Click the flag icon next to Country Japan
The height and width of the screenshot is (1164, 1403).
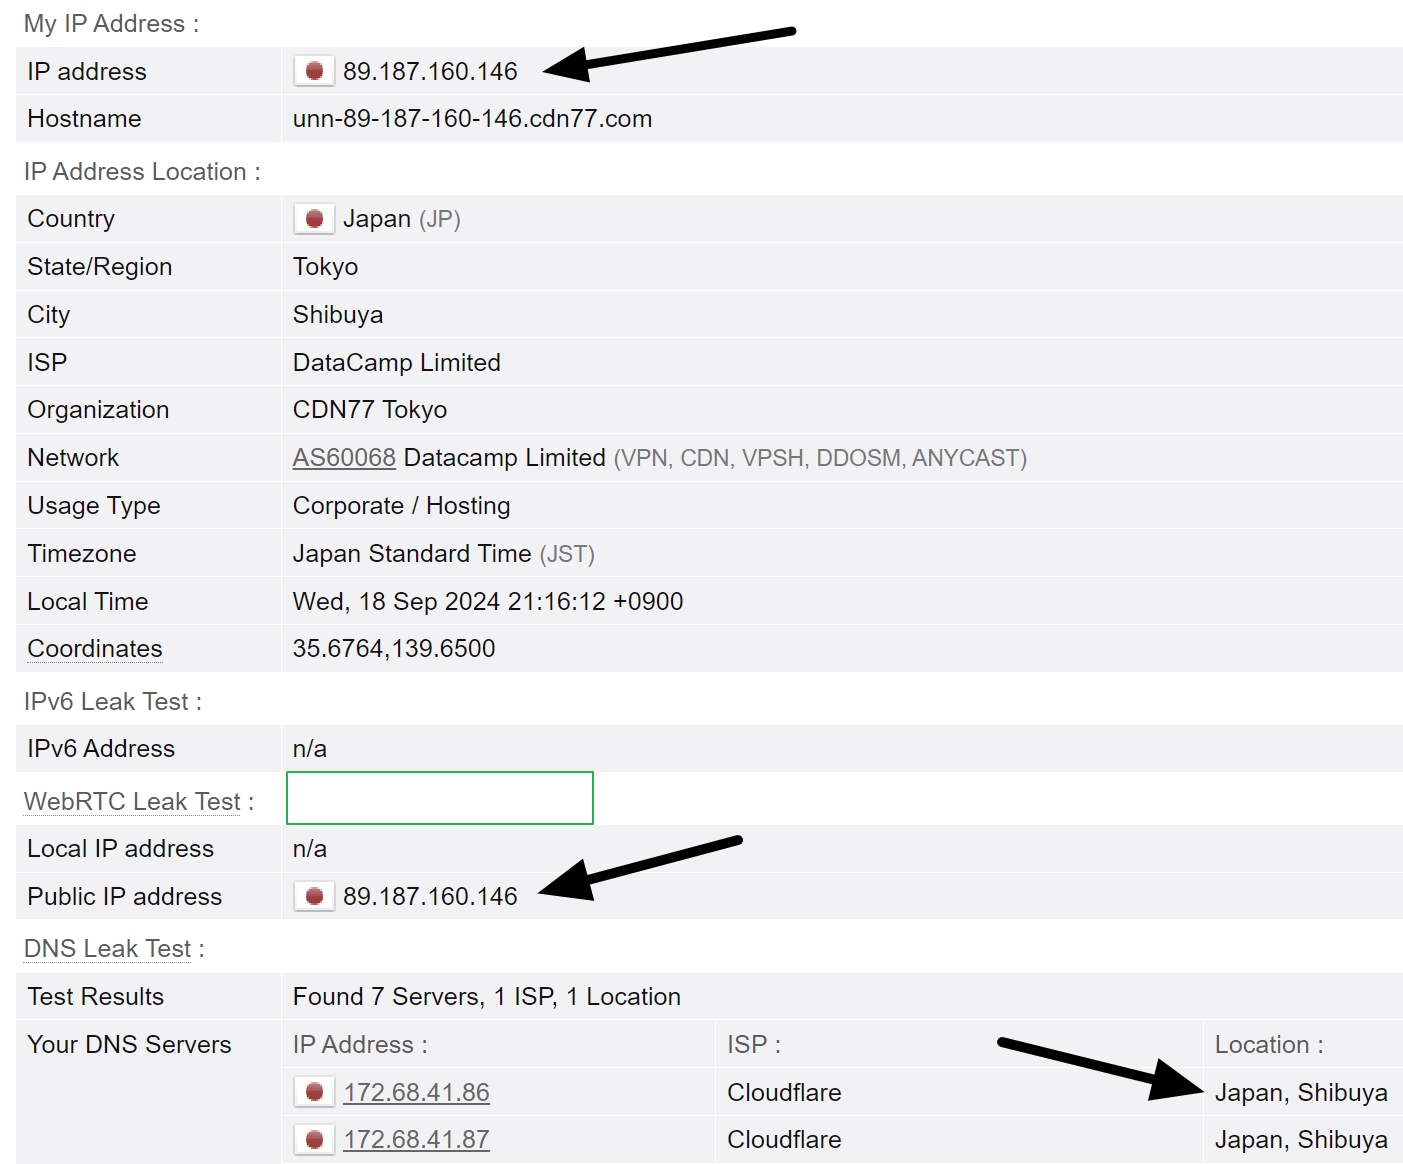314,218
